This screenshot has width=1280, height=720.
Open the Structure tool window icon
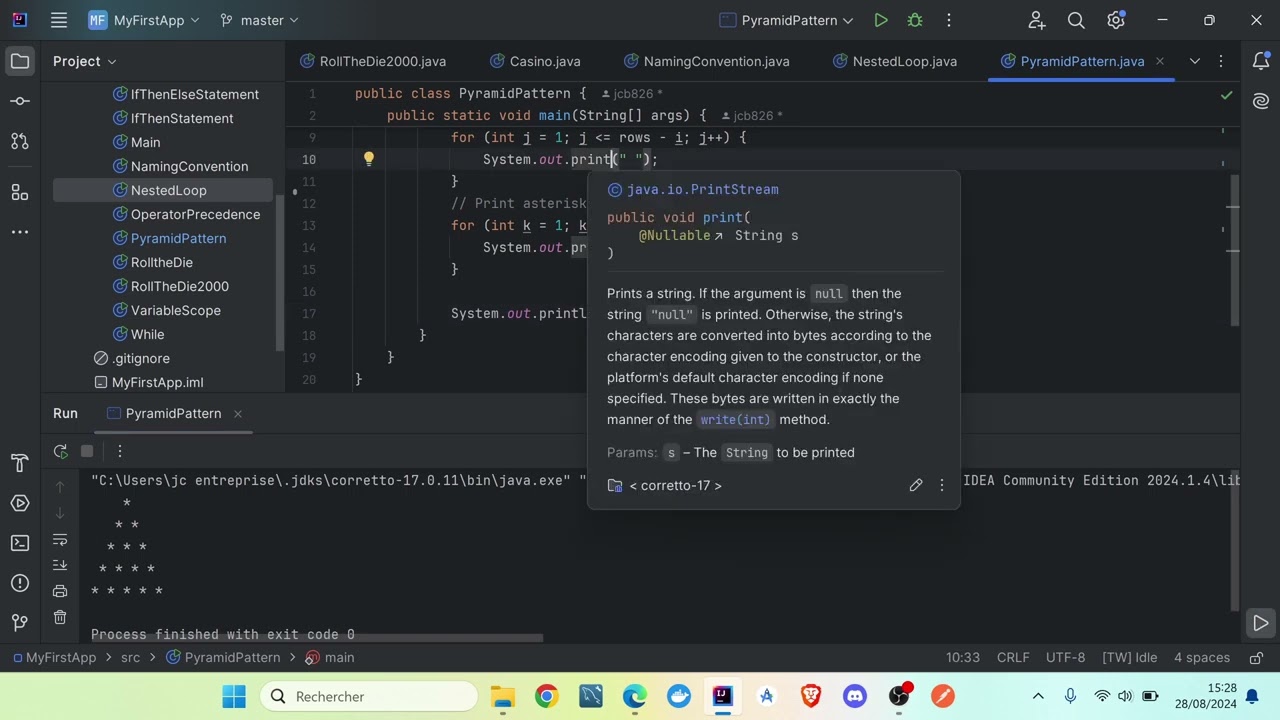(20, 191)
